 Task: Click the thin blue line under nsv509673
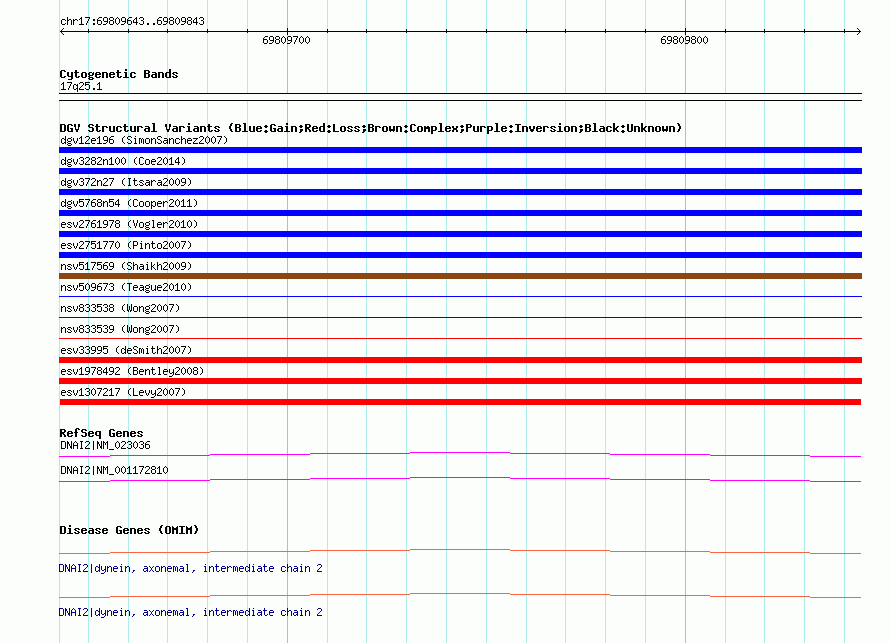(x=460, y=296)
